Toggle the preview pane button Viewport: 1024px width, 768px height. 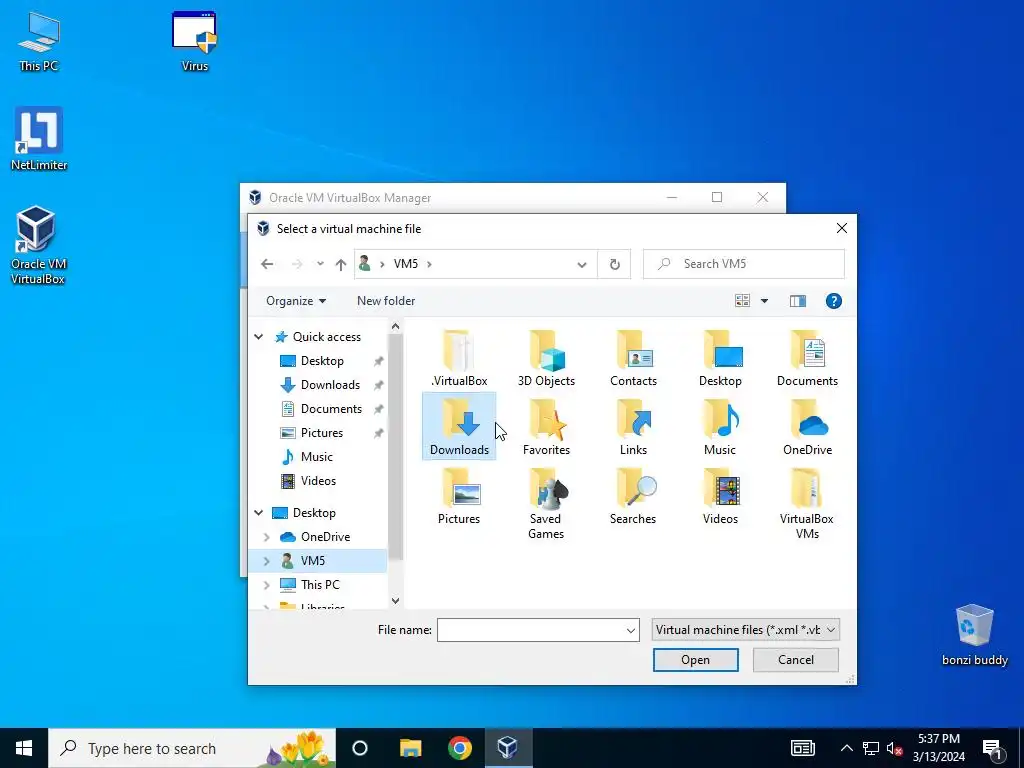tap(797, 301)
